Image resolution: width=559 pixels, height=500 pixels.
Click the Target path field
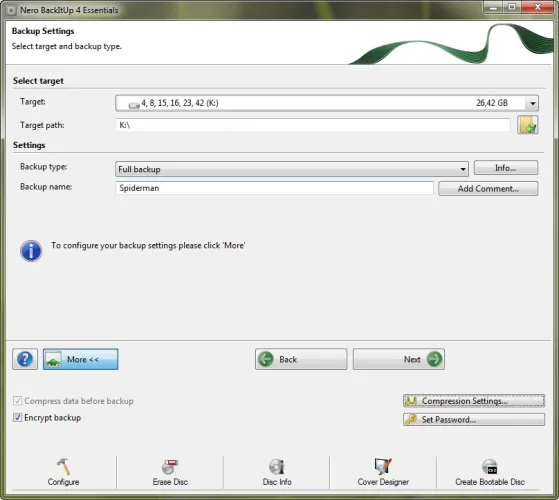(x=313, y=125)
